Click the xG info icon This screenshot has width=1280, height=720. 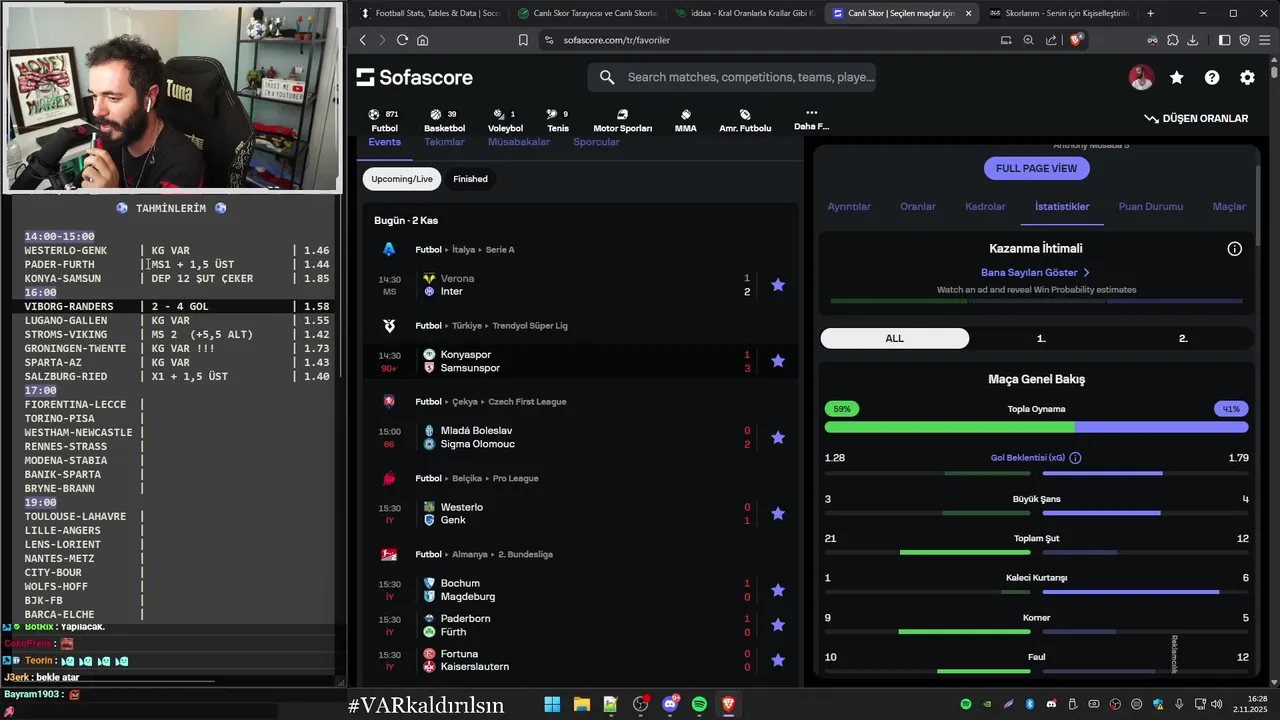pyautogui.click(x=1075, y=458)
